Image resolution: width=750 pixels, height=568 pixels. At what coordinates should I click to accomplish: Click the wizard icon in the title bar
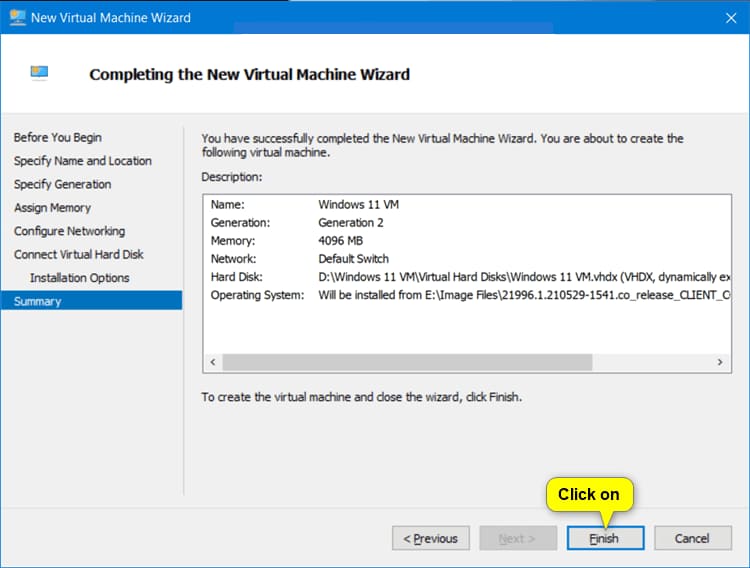point(17,17)
